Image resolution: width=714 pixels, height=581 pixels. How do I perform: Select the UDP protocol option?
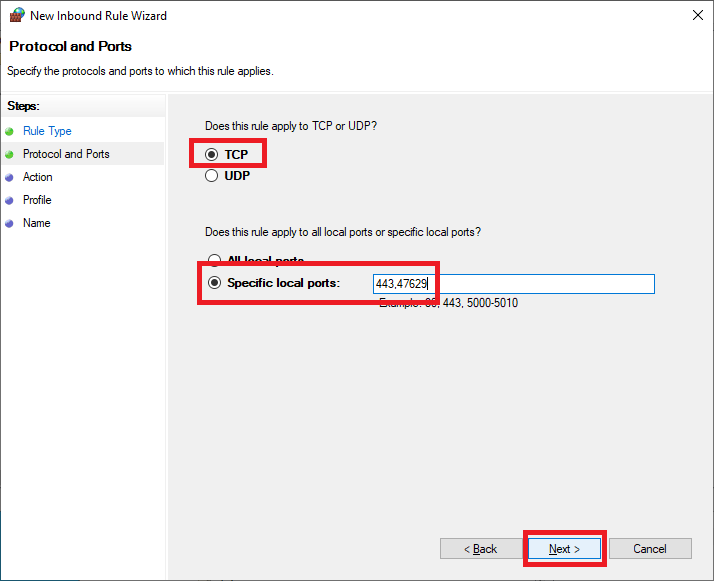212,176
